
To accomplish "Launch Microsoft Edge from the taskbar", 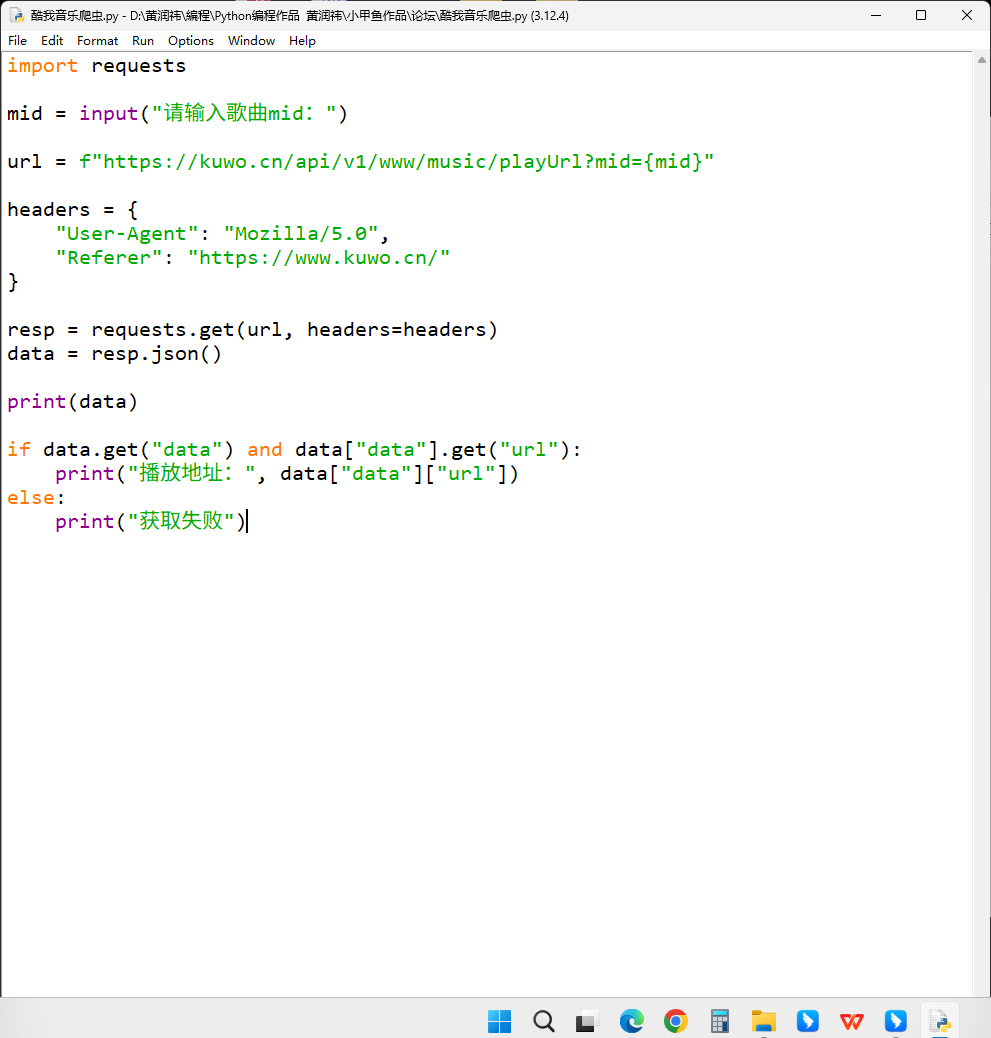I will pos(631,1021).
